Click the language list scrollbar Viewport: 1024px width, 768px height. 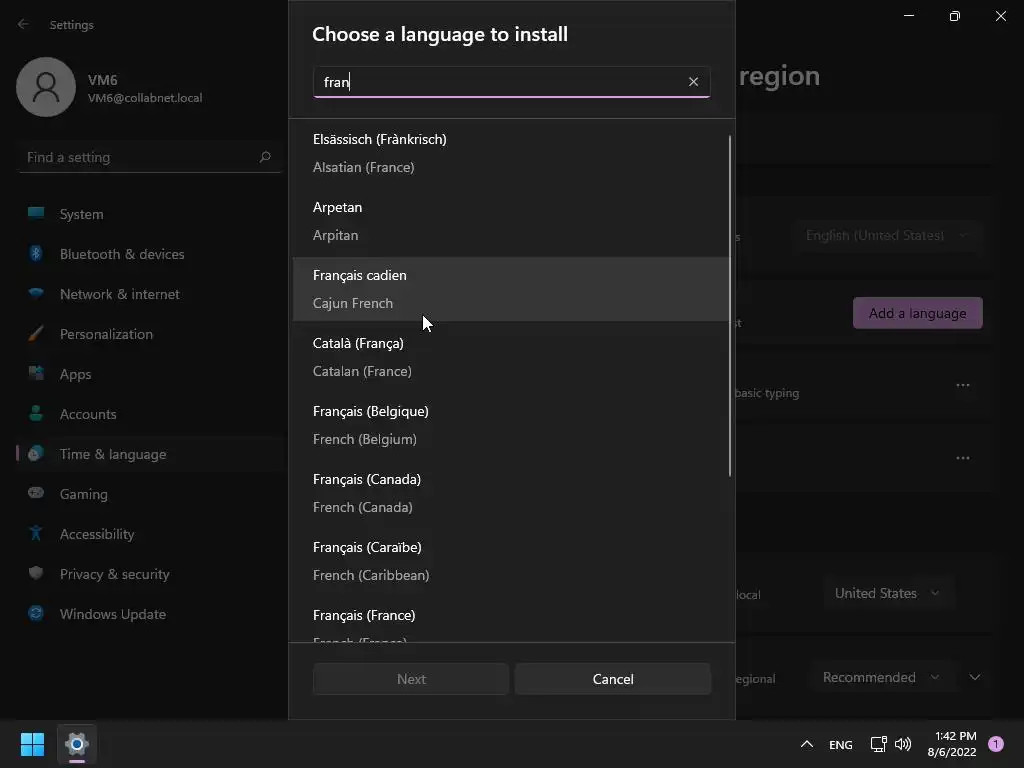pyautogui.click(x=729, y=306)
